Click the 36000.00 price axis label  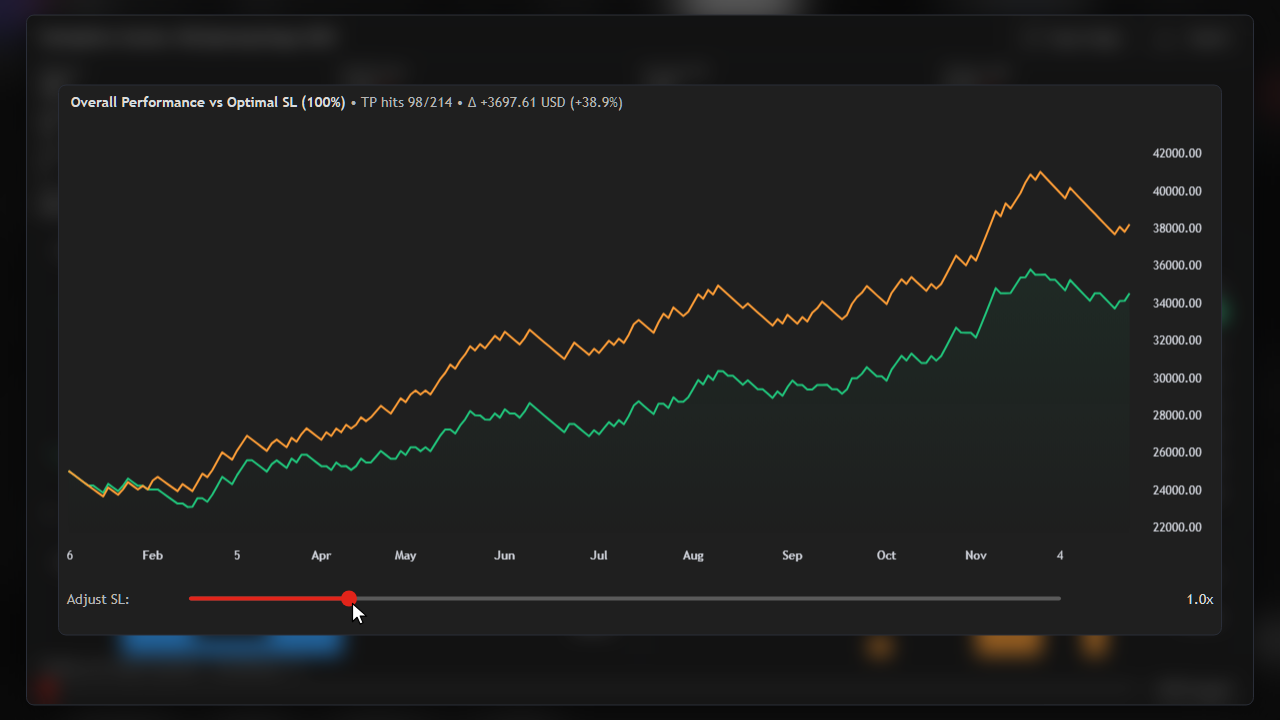pyautogui.click(x=1177, y=265)
